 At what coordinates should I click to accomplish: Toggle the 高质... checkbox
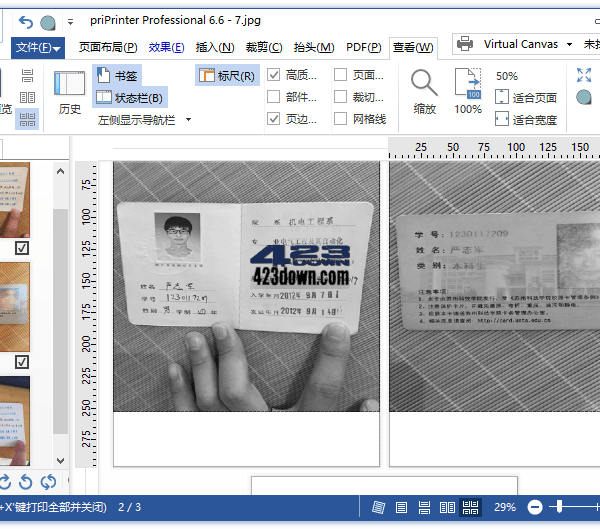[x=274, y=75]
